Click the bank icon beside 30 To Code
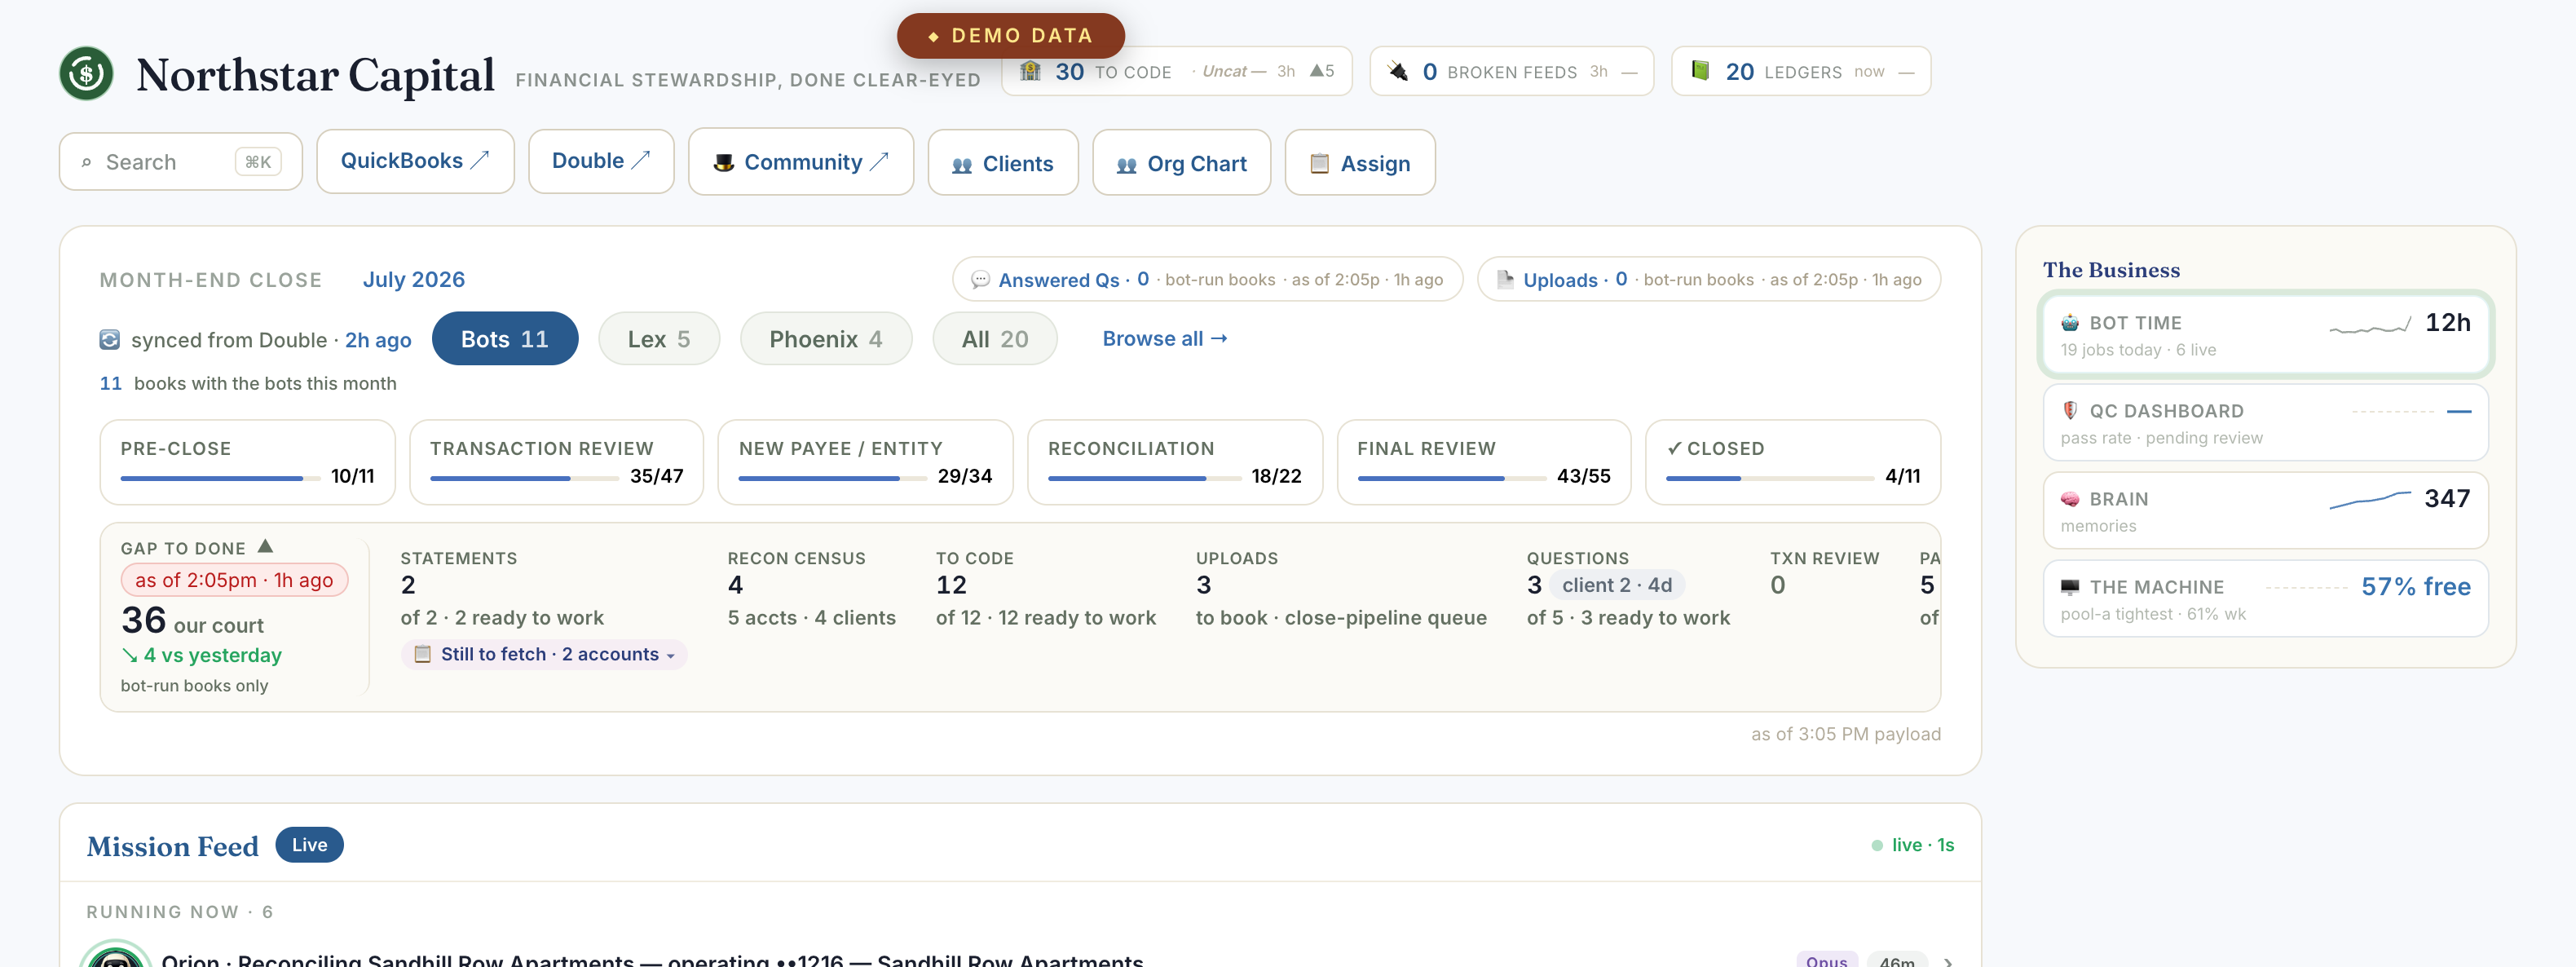The image size is (2576, 967). coord(1030,71)
